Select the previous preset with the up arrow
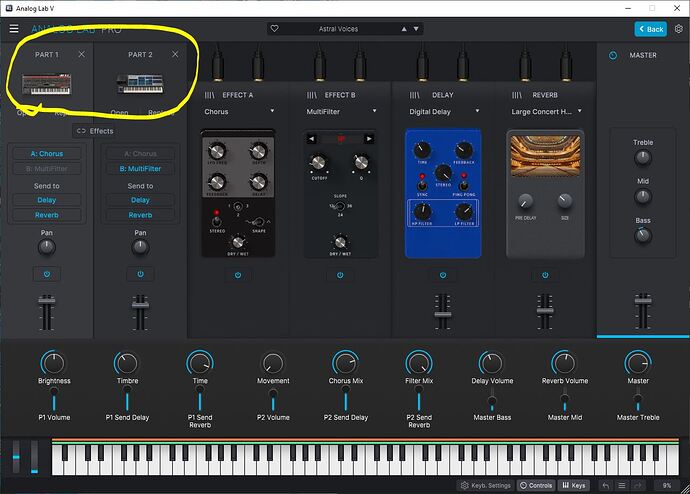 [x=404, y=29]
